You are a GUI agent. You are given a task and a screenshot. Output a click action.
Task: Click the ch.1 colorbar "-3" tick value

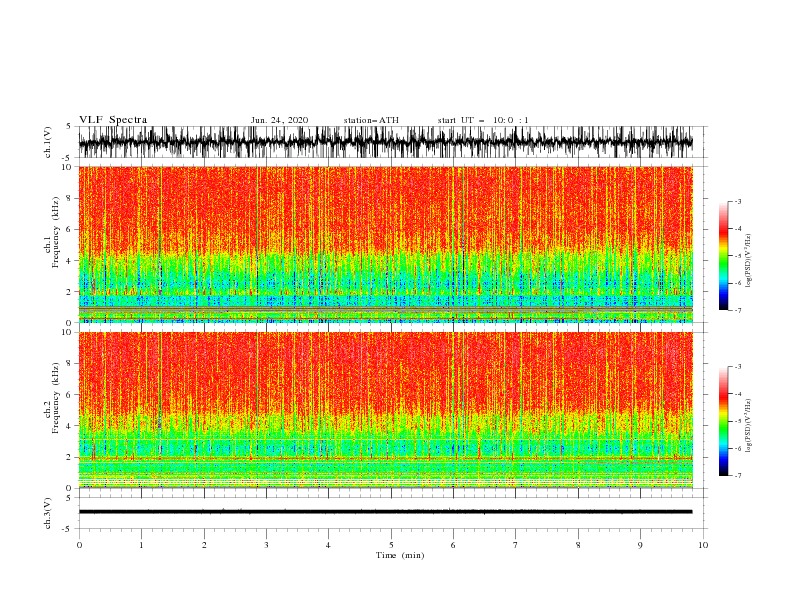(737, 201)
